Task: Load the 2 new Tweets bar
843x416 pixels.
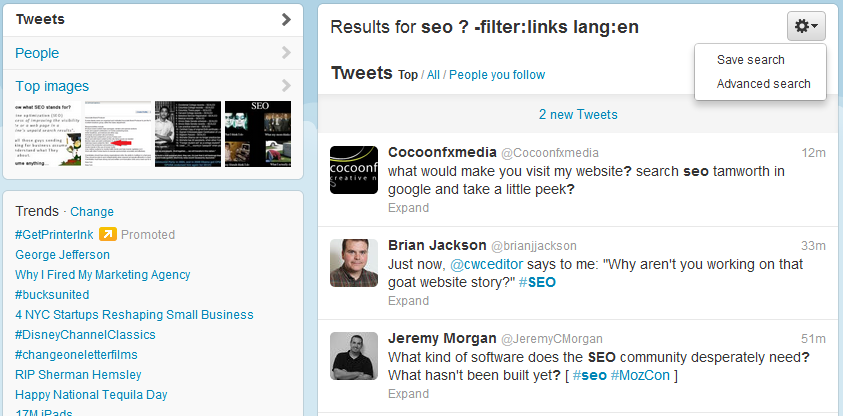Action: 578,114
